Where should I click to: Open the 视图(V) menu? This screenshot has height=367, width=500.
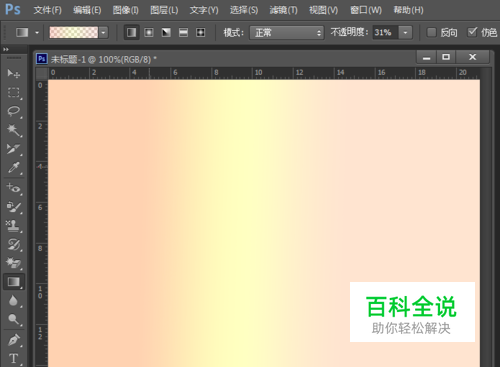click(x=323, y=10)
